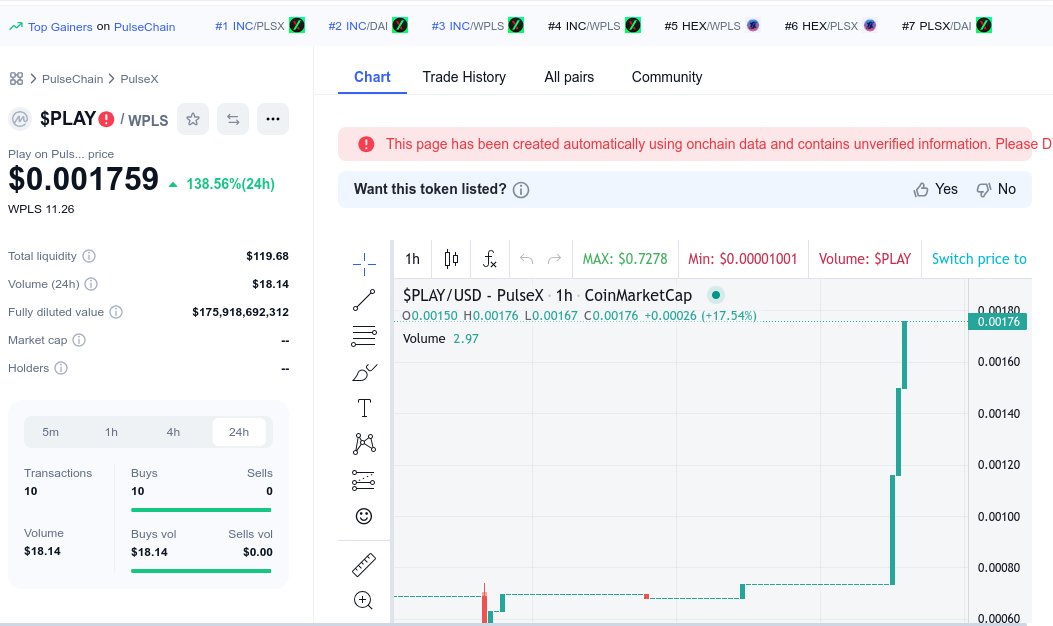1053x626 pixels.
Task: Select the crosshair cursor tool
Action: [x=364, y=264]
